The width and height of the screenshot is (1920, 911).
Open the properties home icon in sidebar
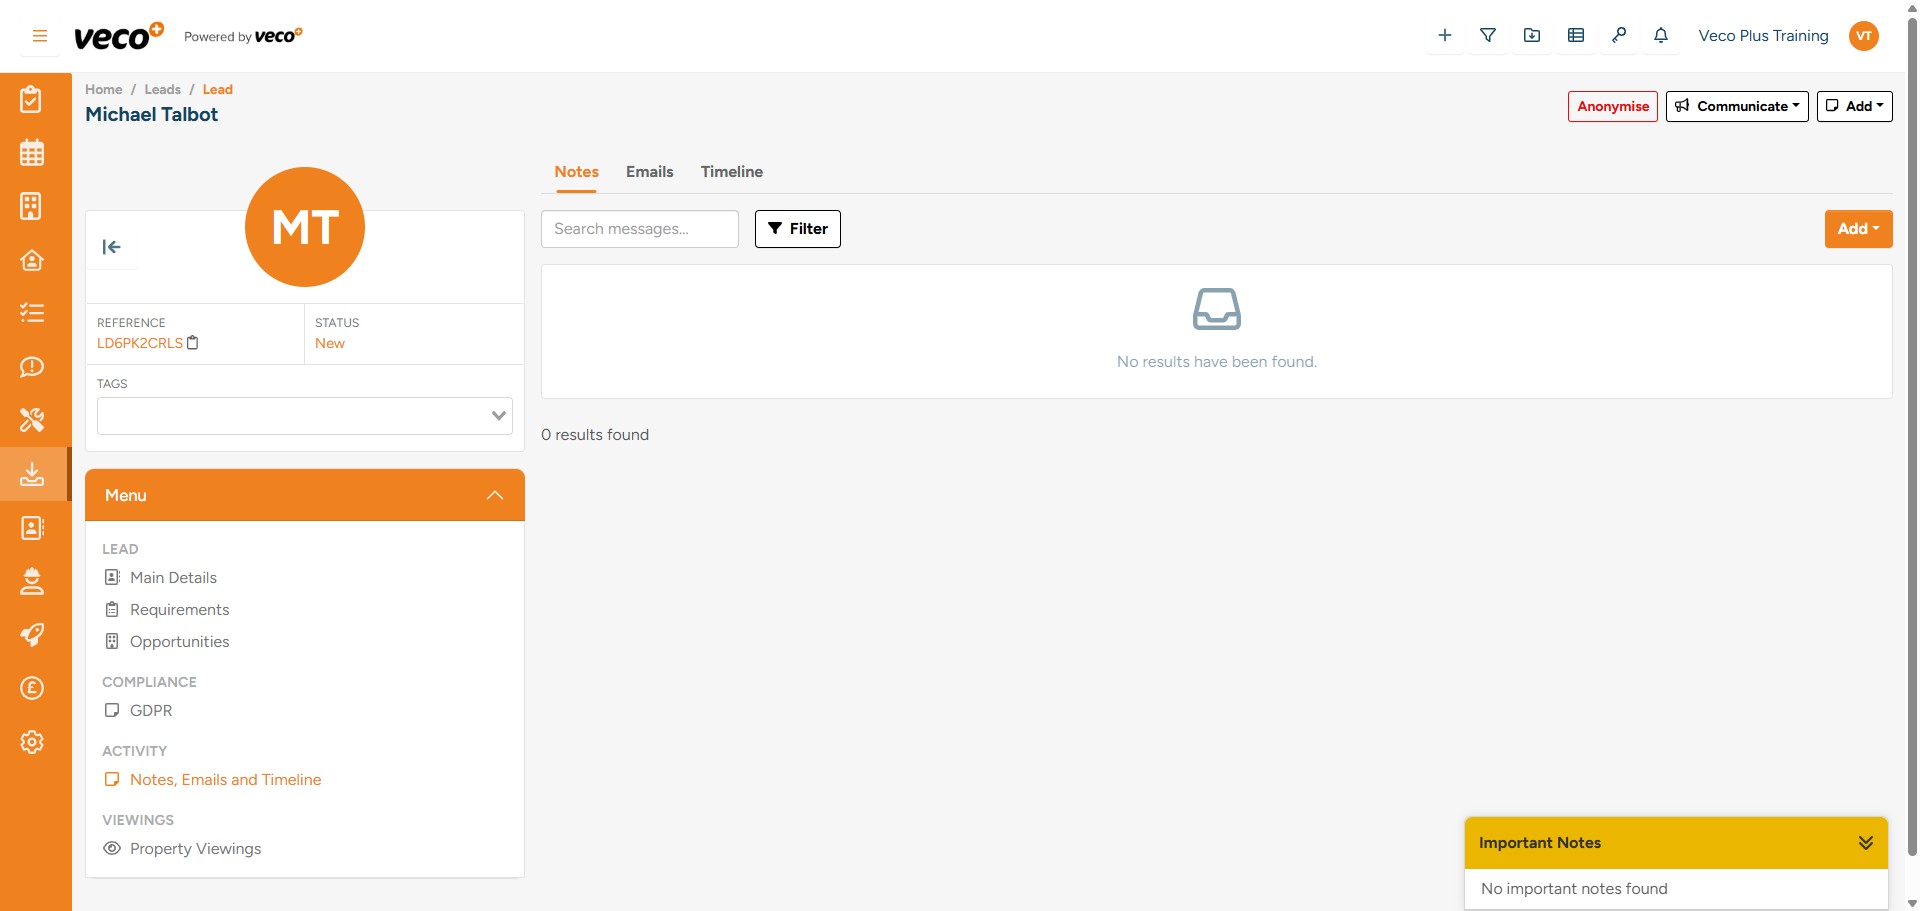click(x=32, y=260)
